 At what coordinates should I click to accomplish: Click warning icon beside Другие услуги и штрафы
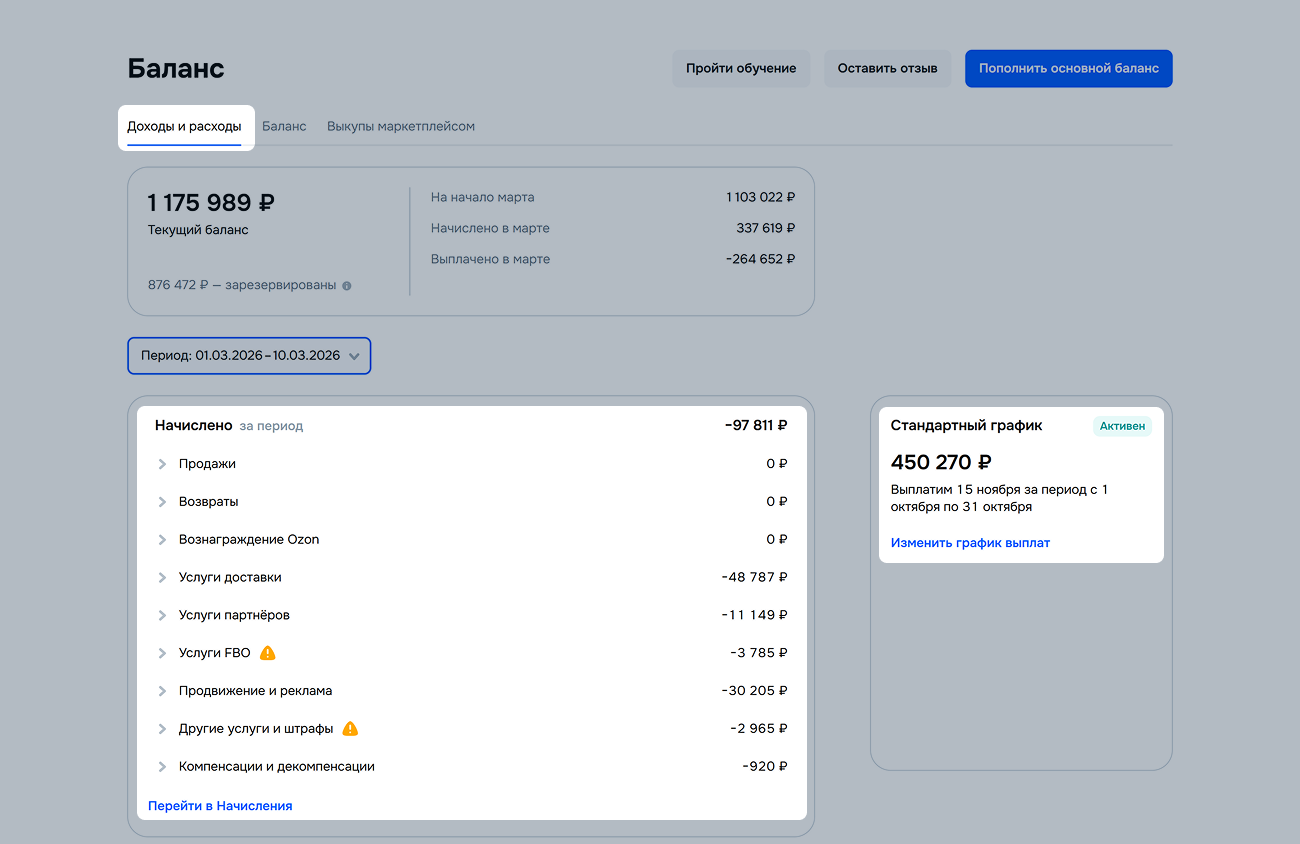(350, 729)
